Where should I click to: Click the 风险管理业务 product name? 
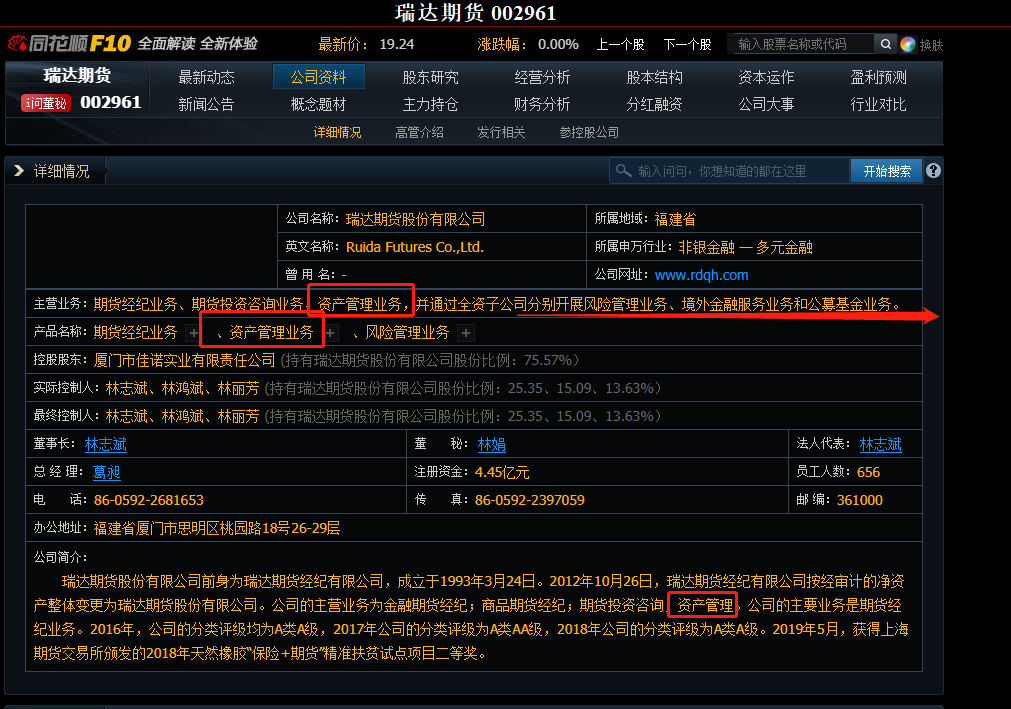pos(407,333)
